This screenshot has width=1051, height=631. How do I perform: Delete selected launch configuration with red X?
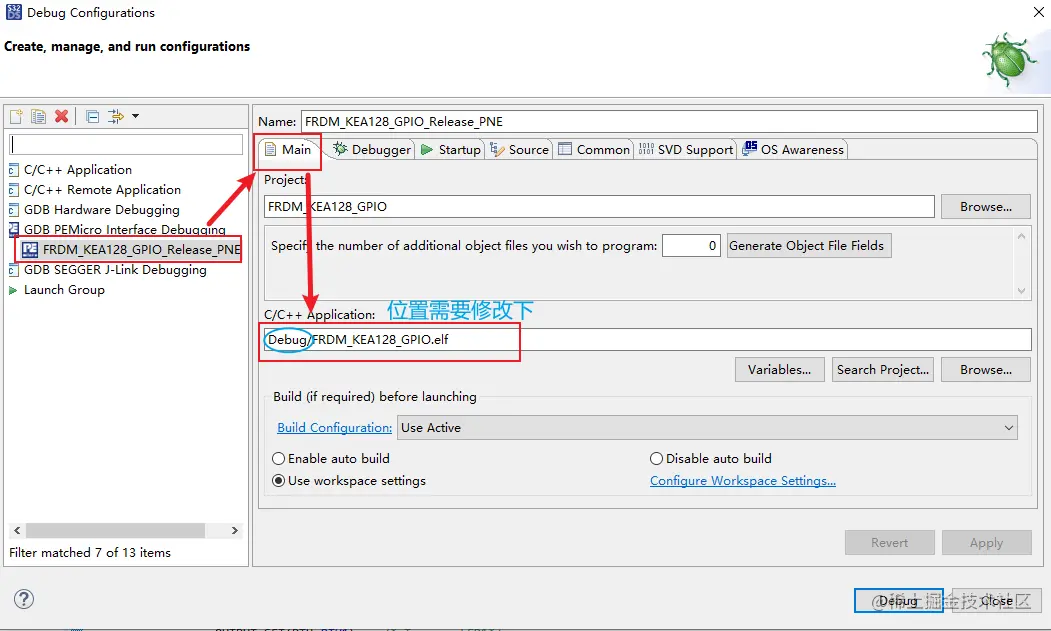[62, 117]
